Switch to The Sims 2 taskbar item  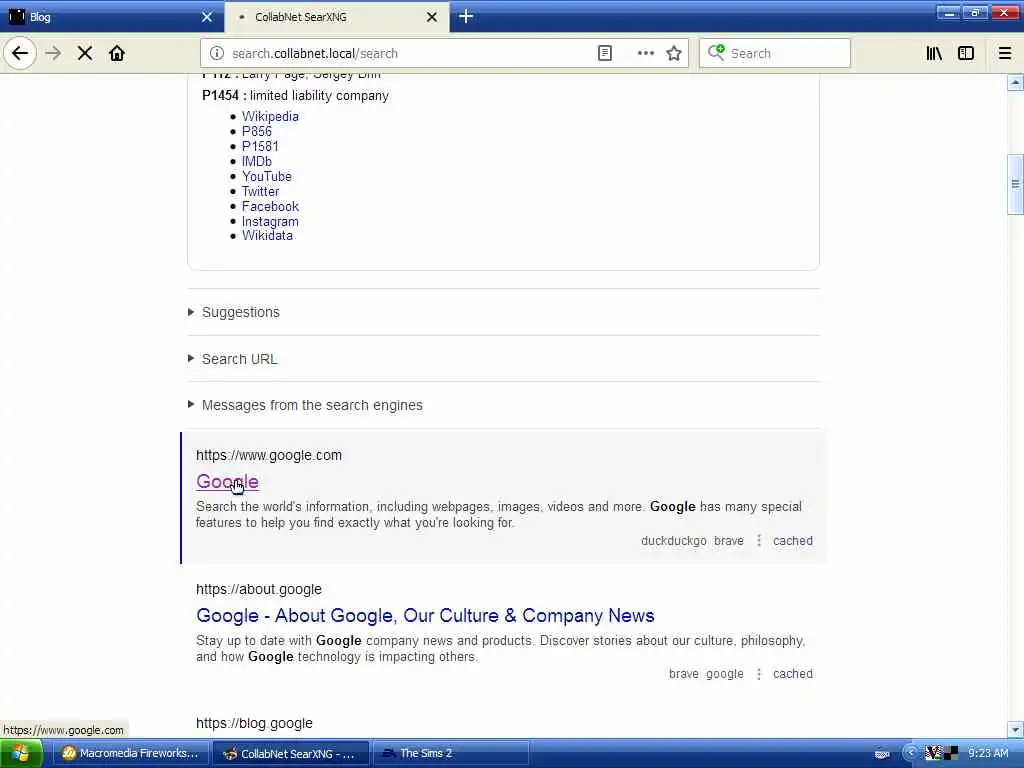(451, 754)
